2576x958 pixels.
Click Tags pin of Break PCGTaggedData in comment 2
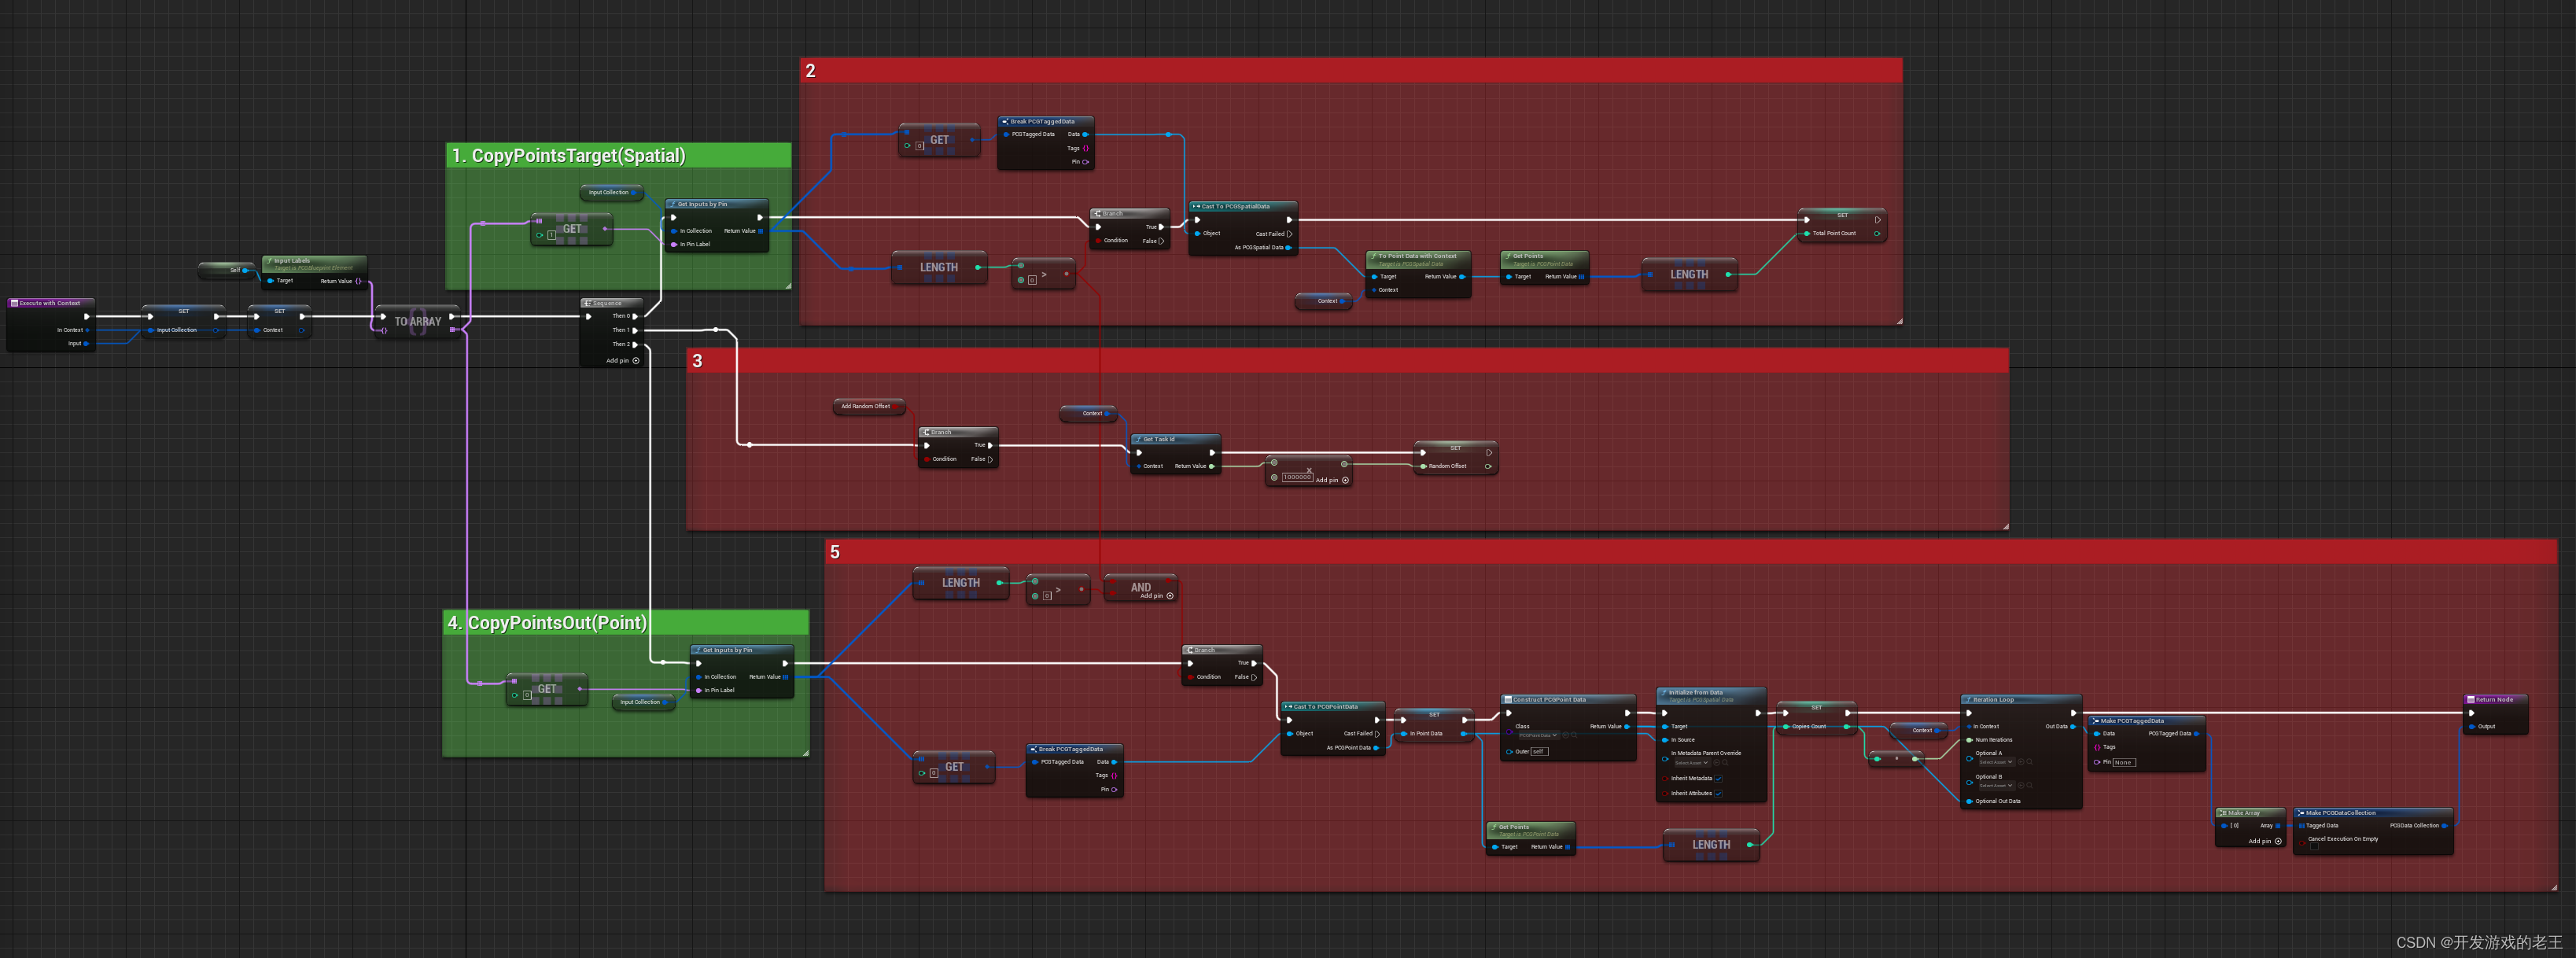point(1086,148)
